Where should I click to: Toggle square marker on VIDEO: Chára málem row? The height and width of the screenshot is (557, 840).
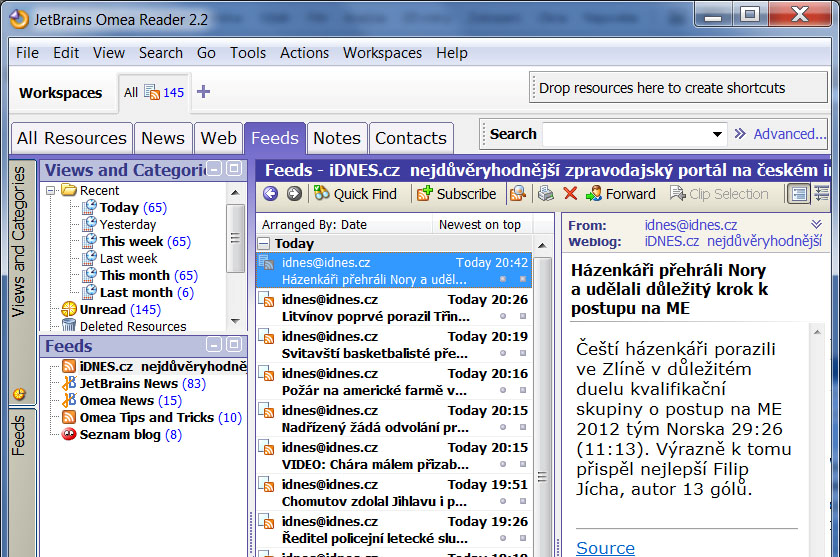coord(523,464)
